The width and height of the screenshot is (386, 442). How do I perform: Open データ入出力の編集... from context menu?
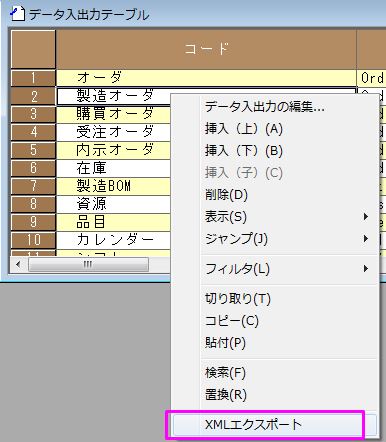tap(274, 107)
